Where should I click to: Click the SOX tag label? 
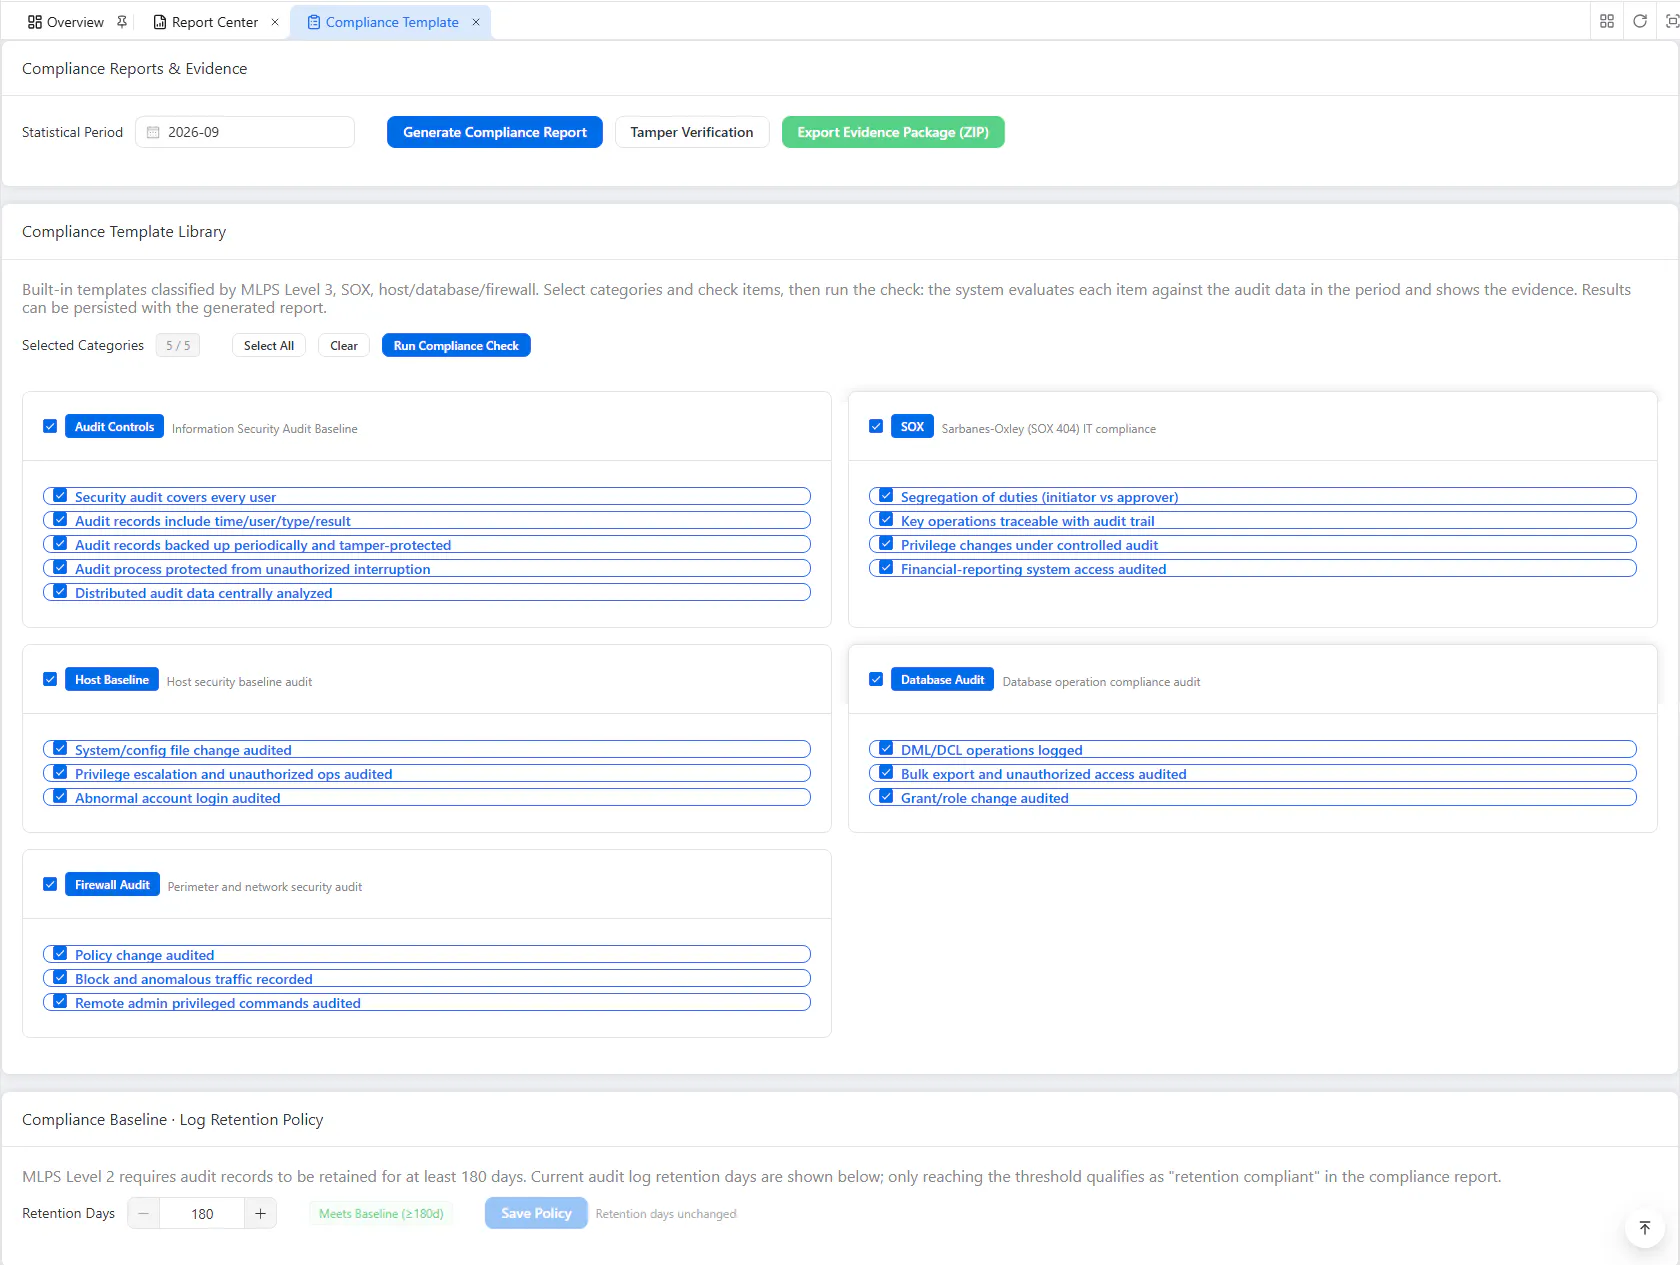(x=912, y=426)
